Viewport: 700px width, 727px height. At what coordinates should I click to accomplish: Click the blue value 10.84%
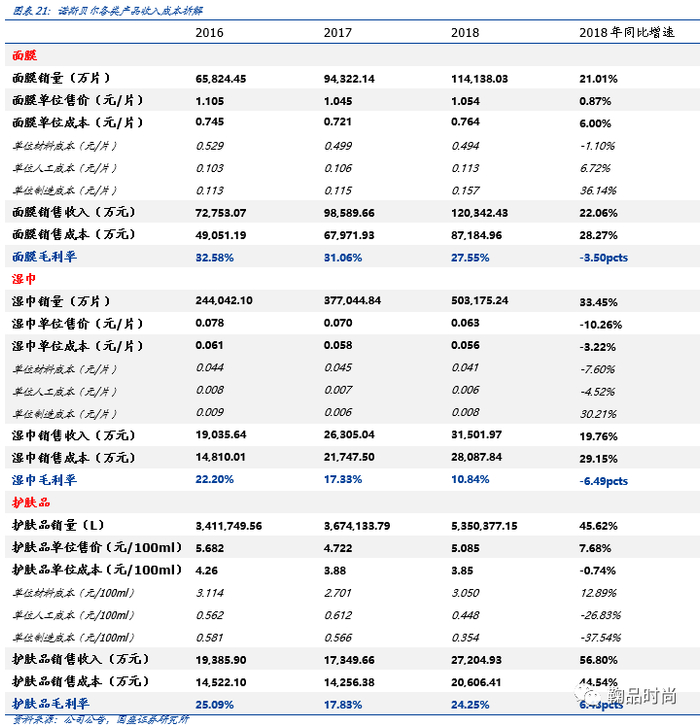[470, 479]
